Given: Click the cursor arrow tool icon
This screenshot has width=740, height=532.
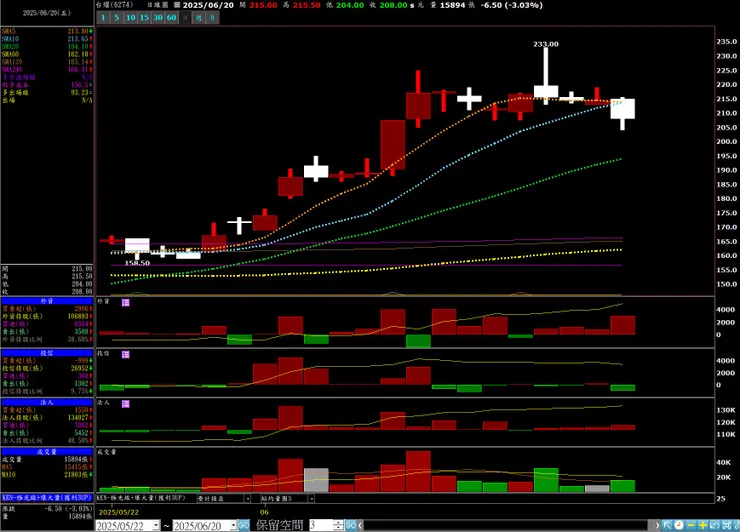Looking at the screenshot, I should pos(667,525).
